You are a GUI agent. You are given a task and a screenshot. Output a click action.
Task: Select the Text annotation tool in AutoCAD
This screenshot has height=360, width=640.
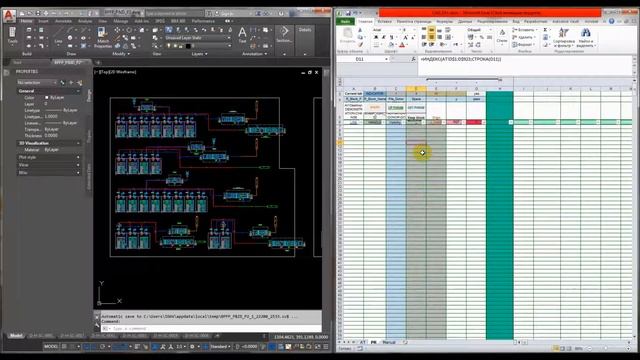click(242, 35)
